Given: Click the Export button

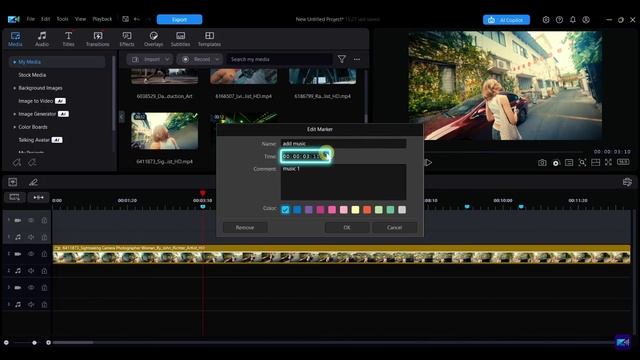Looking at the screenshot, I should click(x=179, y=20).
